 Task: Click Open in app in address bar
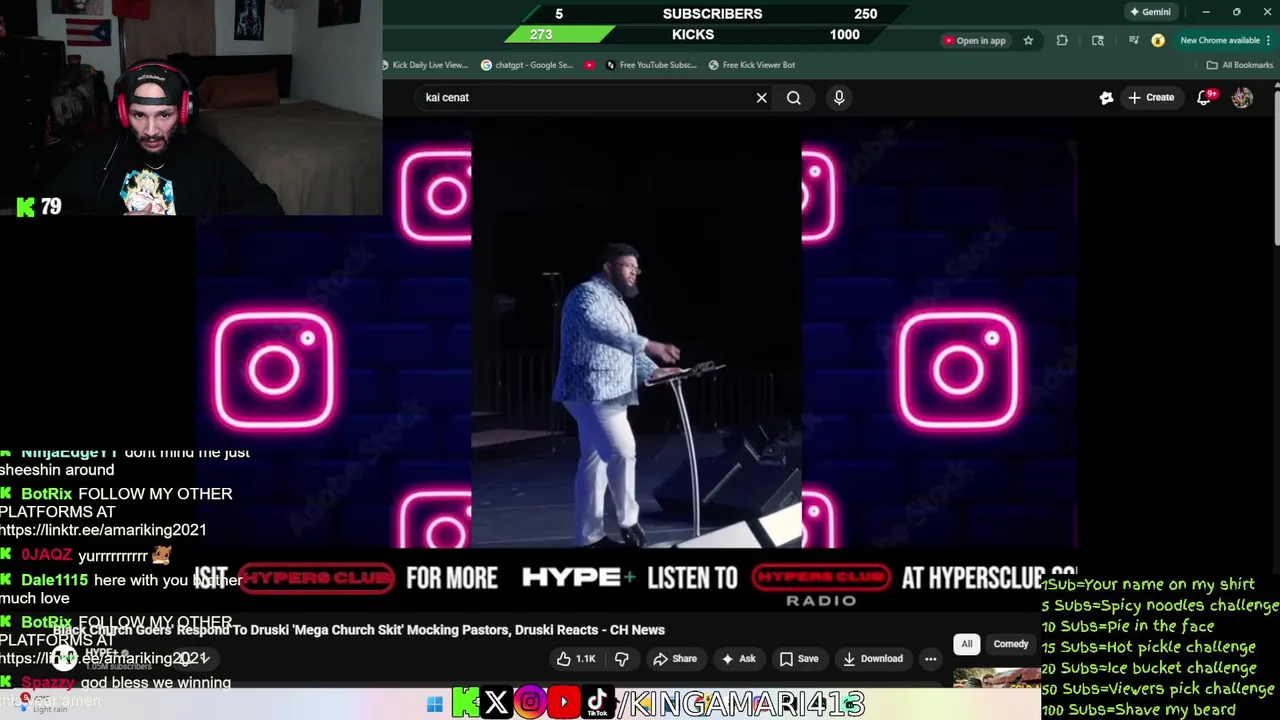click(974, 41)
